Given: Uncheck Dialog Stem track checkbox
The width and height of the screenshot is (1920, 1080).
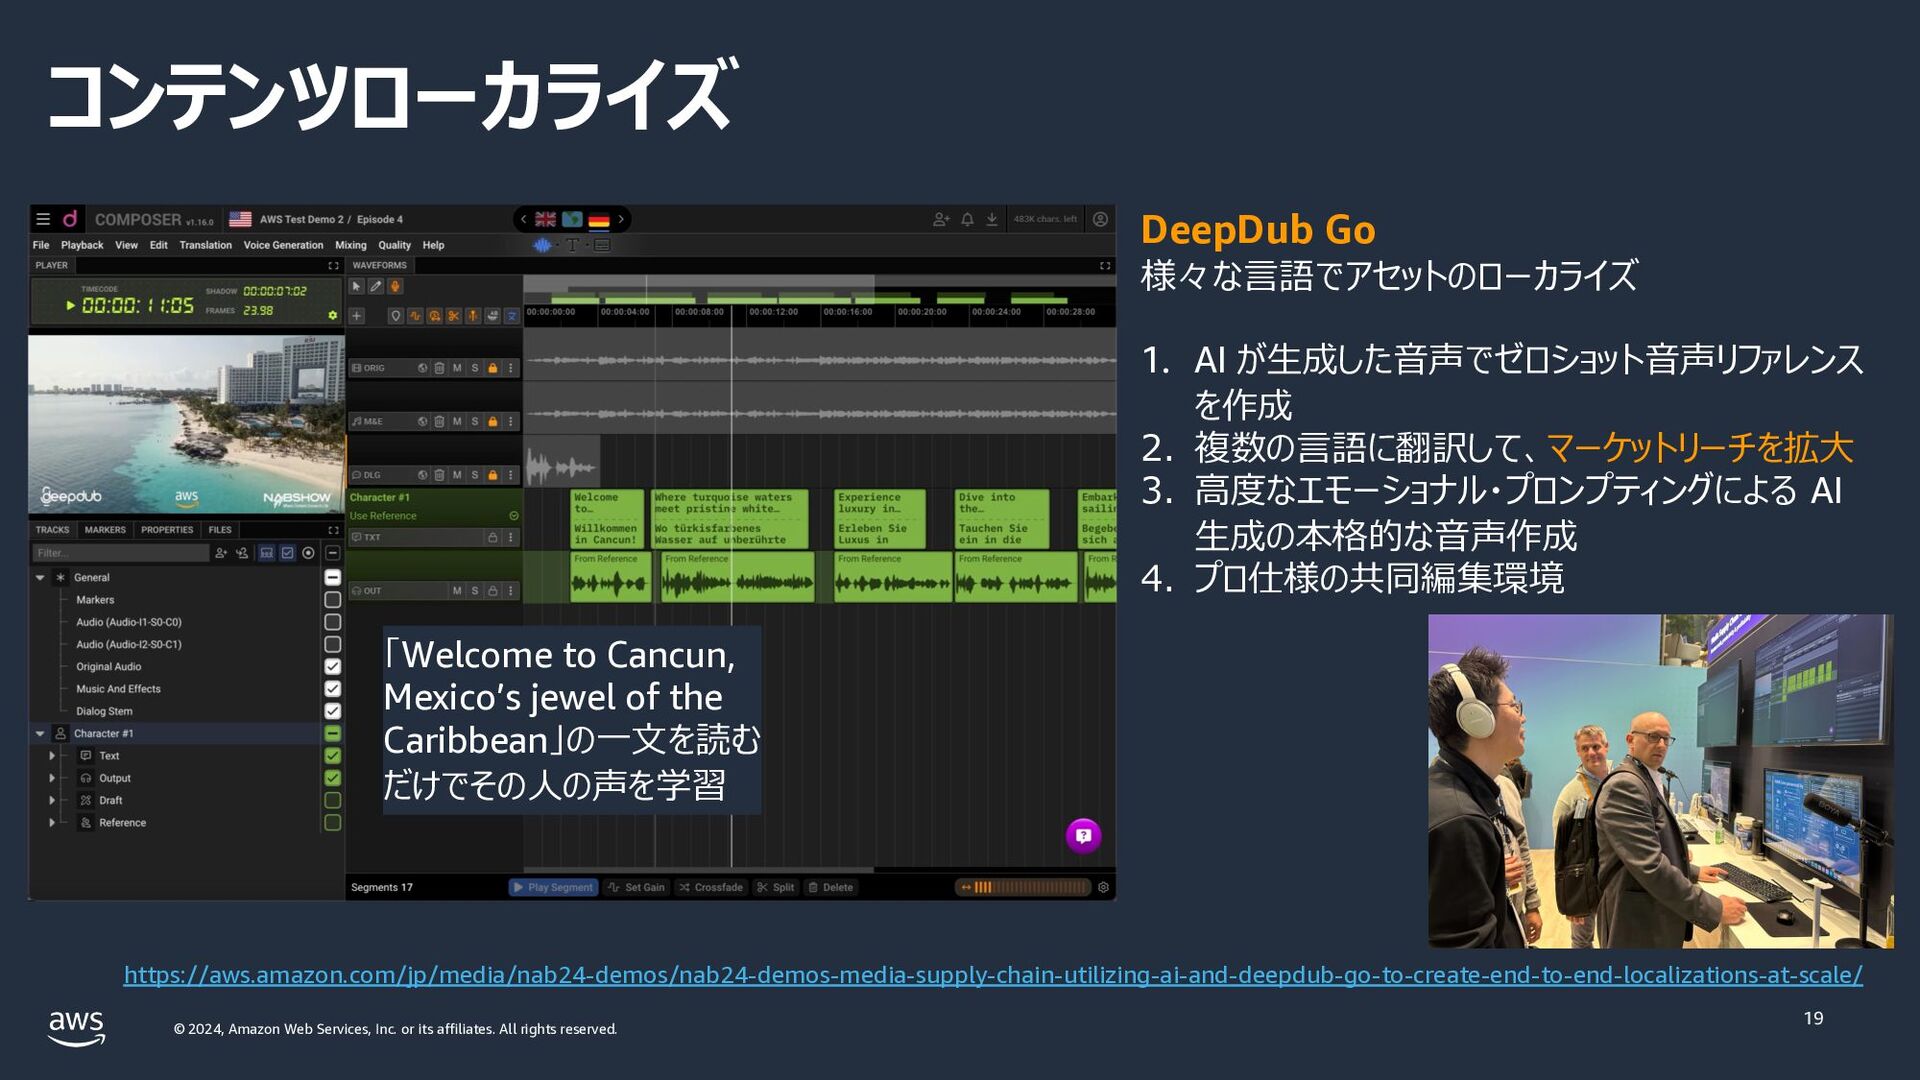Looking at the screenshot, I should [x=333, y=711].
